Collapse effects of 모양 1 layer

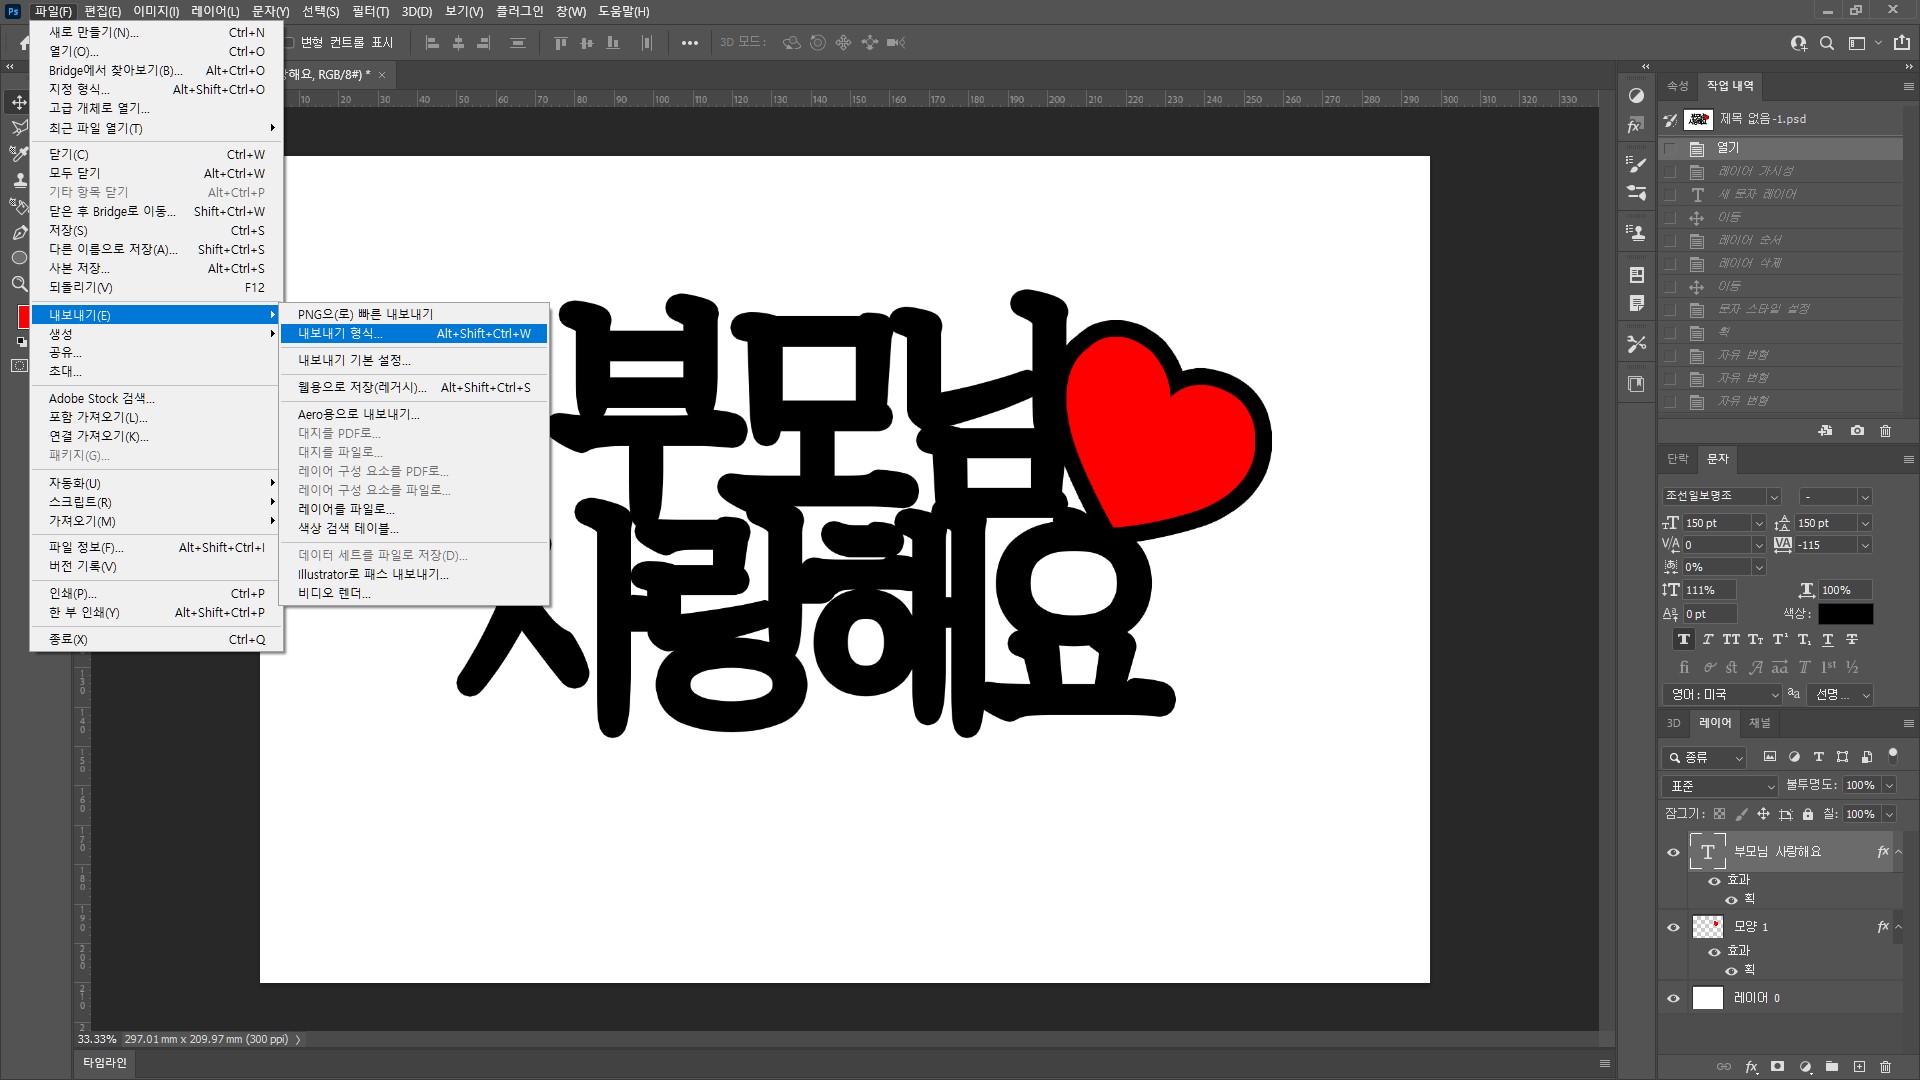[x=1898, y=927]
